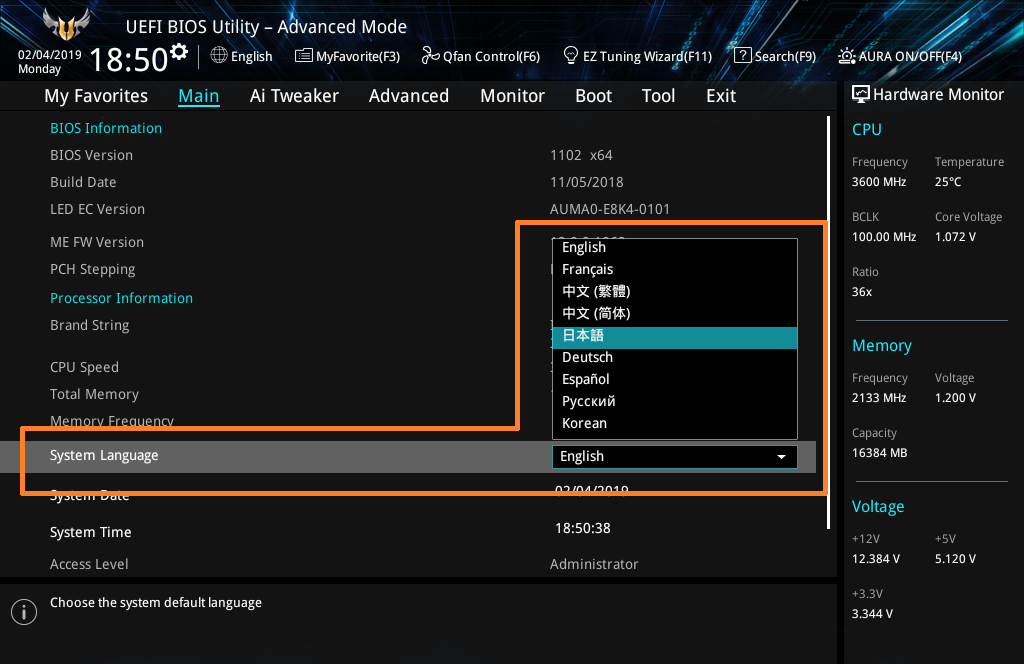Choose Español in language list
1024x664 pixels.
(x=675, y=379)
